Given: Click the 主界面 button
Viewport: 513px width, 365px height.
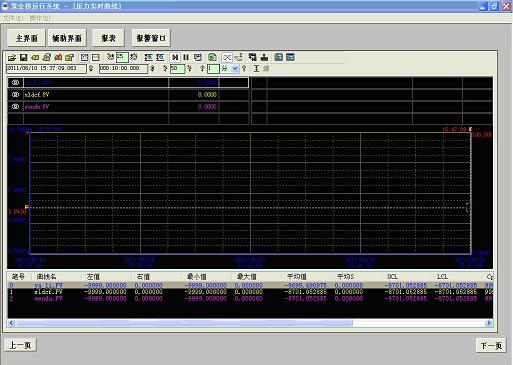Looking at the screenshot, I should (x=27, y=38).
